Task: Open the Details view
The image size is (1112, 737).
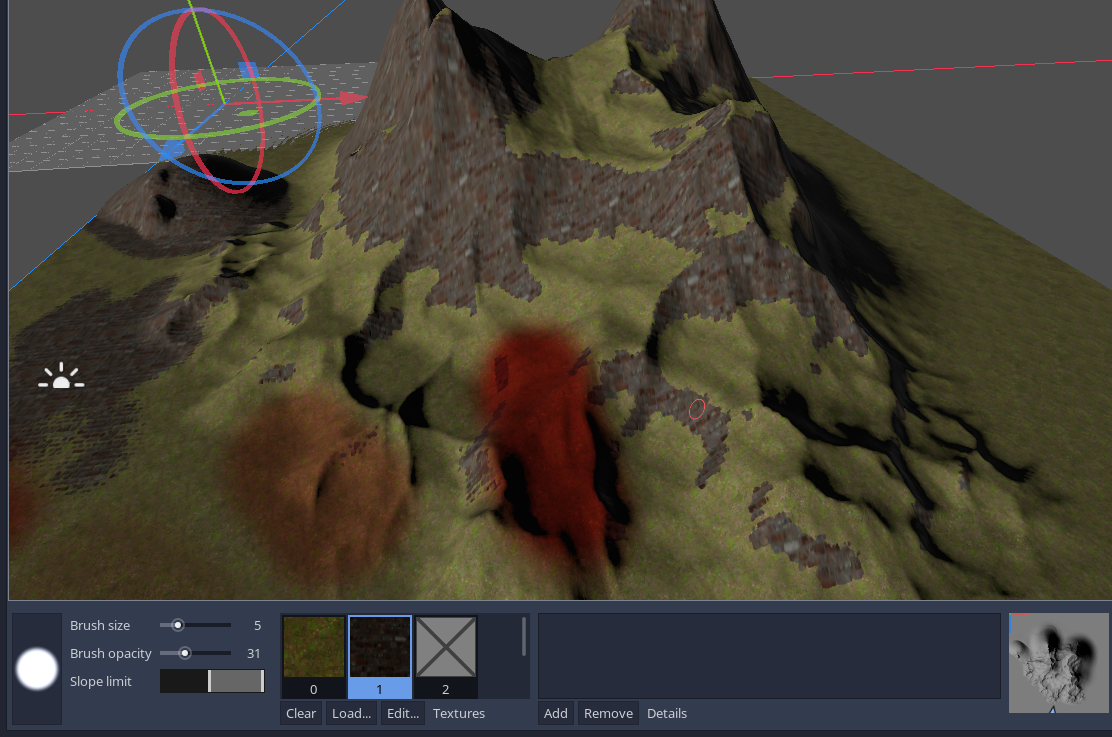Action: coord(666,713)
